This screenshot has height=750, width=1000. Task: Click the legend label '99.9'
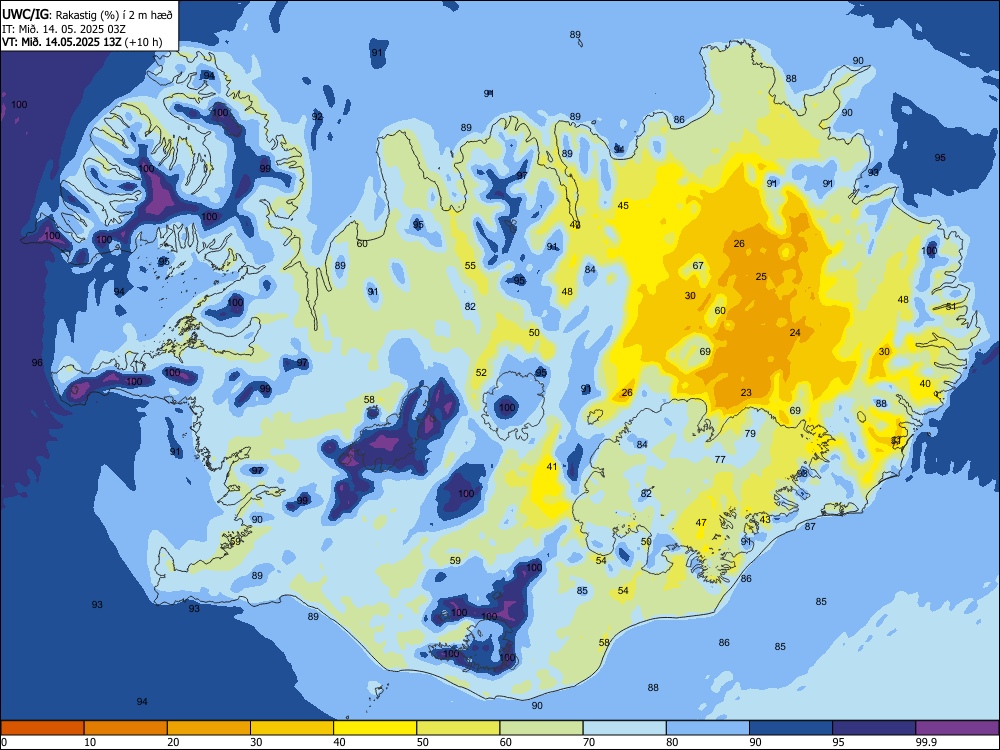coord(926,742)
